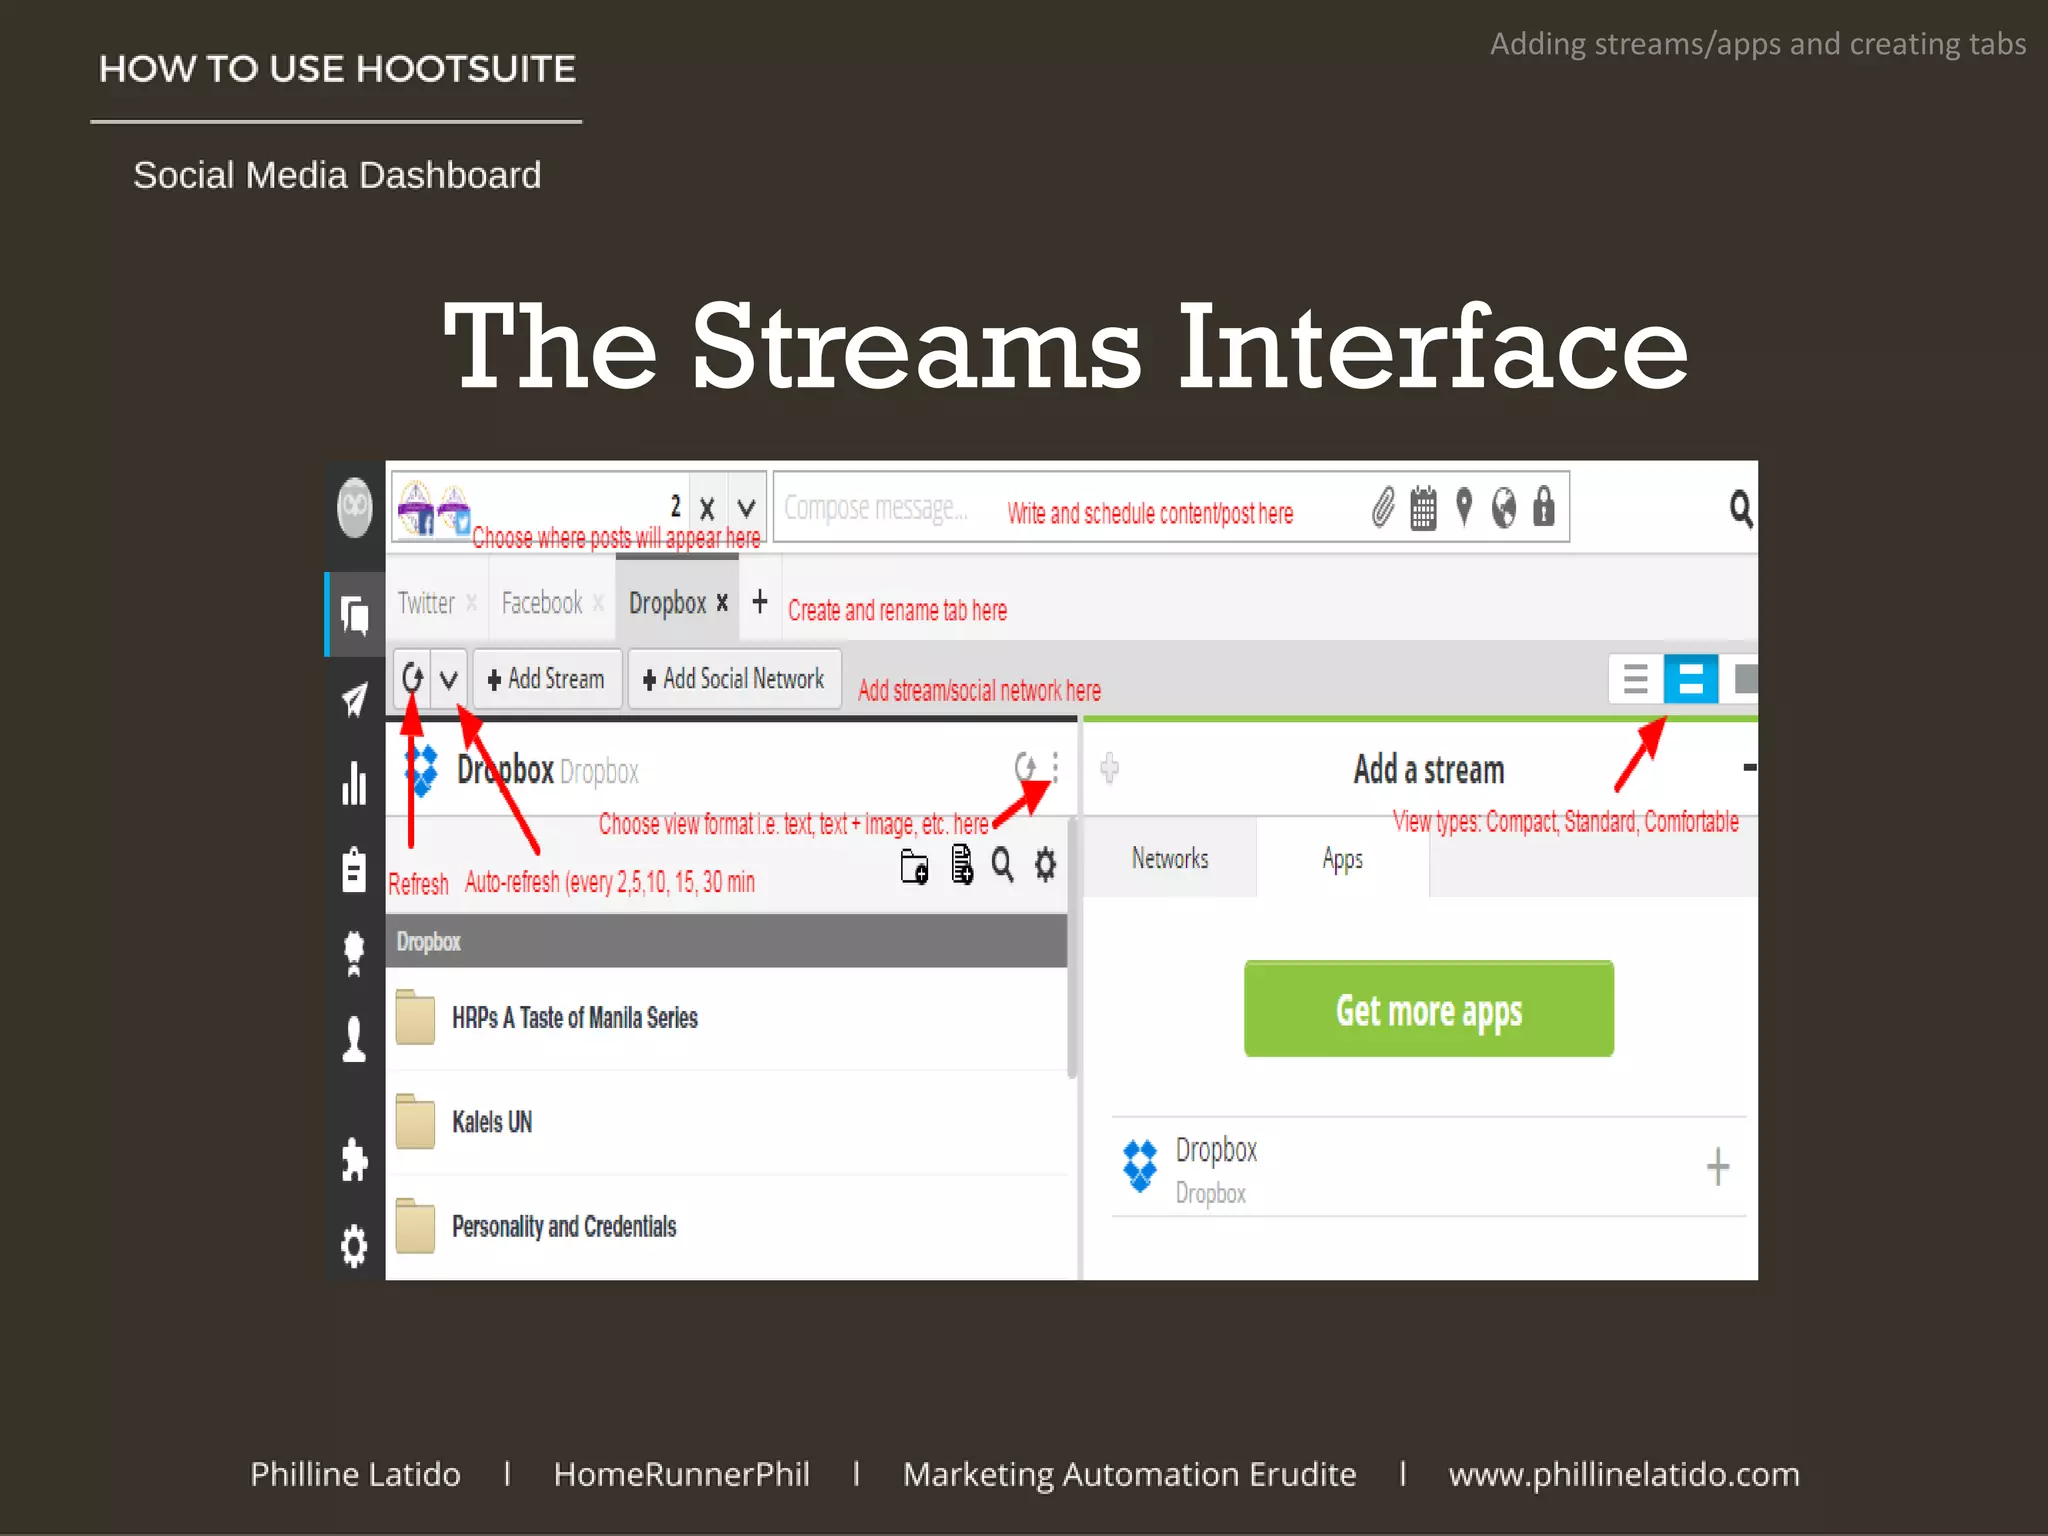
Task: Click the Add Social Network button
Action: coord(734,679)
